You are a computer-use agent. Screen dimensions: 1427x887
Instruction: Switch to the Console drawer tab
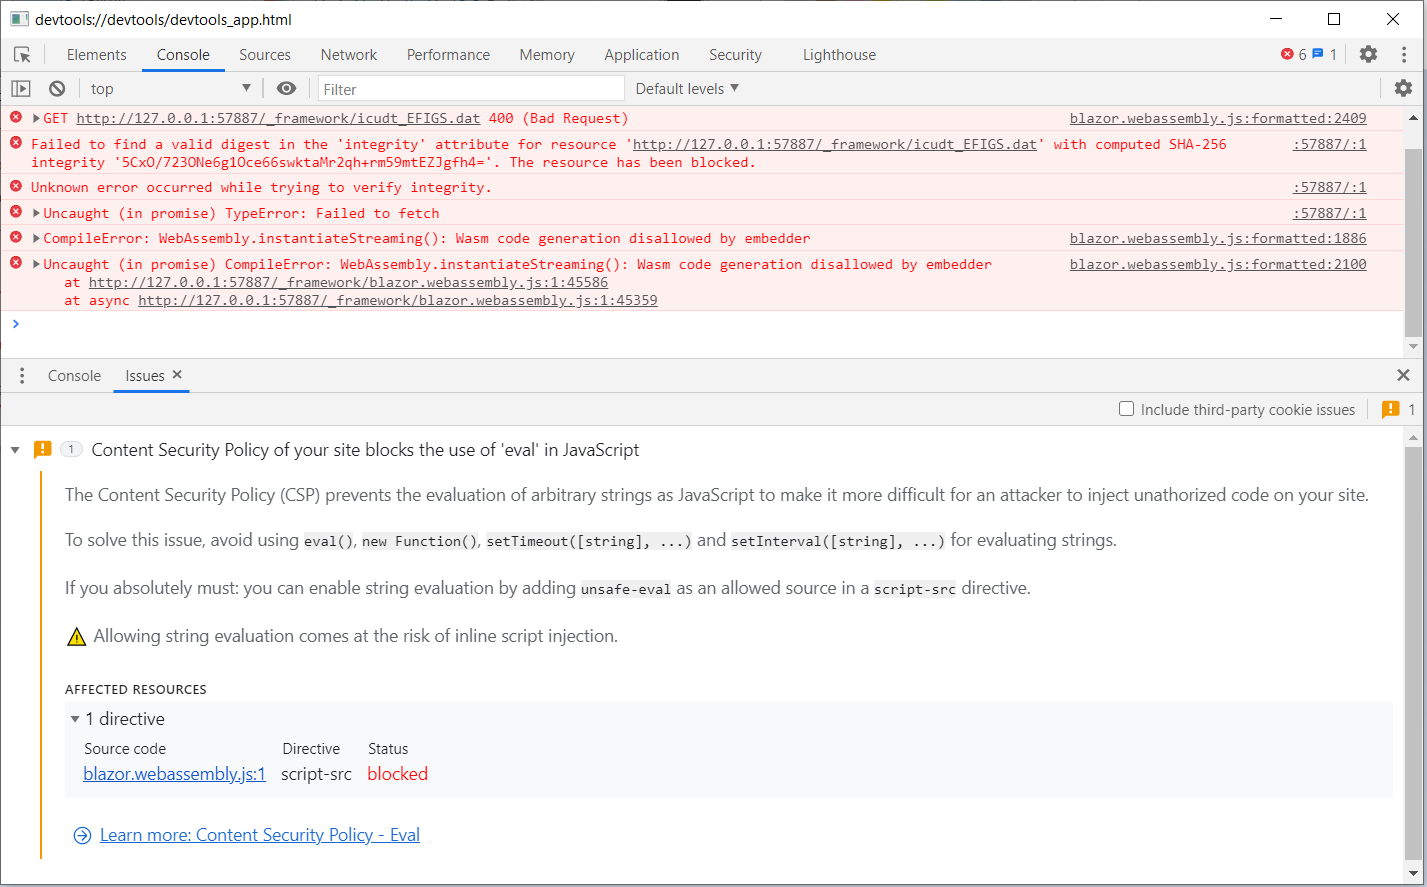(74, 375)
